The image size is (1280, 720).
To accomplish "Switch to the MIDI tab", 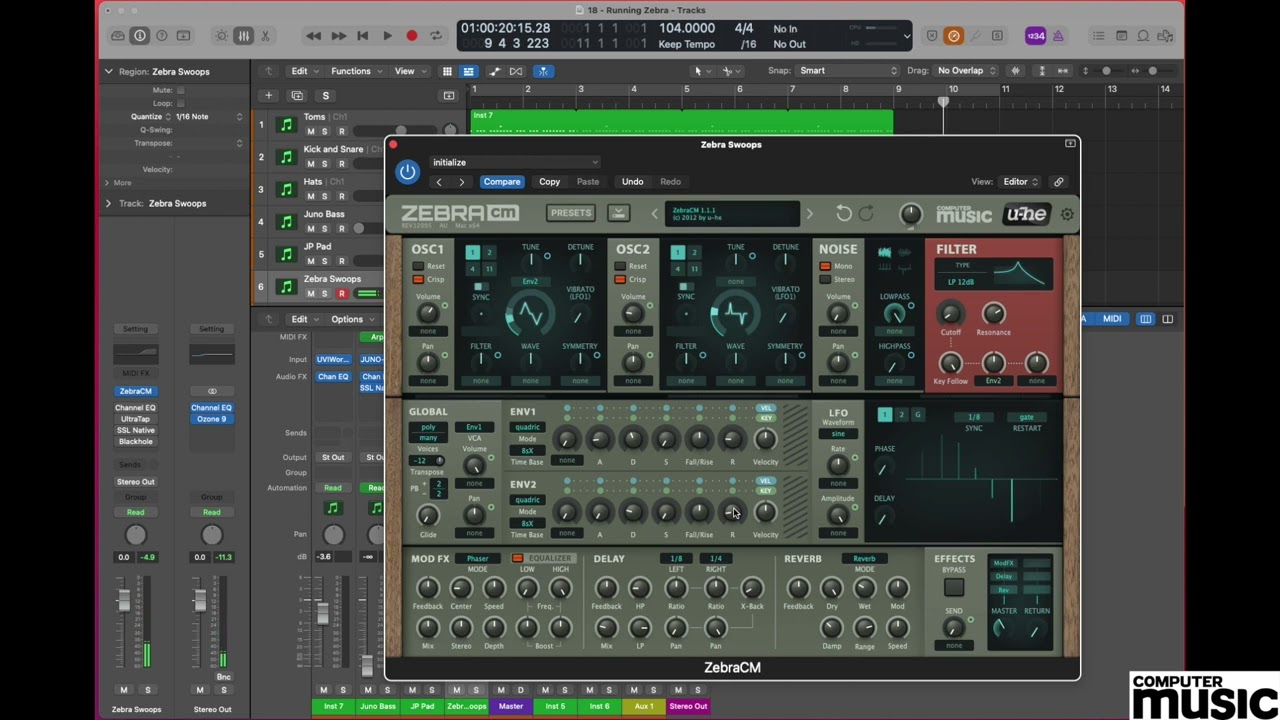I will click(x=1112, y=319).
